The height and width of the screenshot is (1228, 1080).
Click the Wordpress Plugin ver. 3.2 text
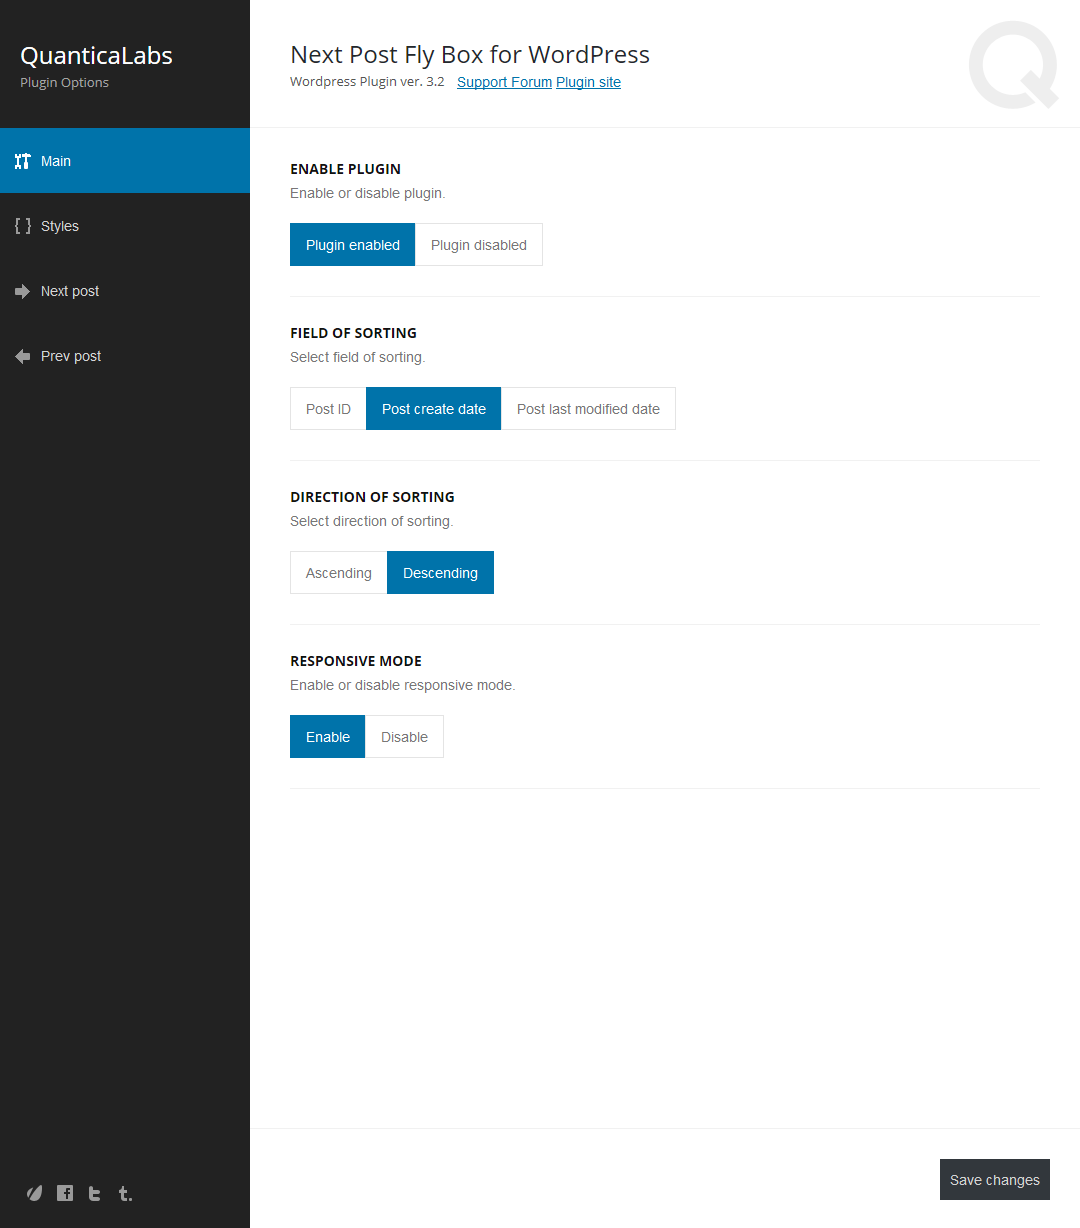click(x=367, y=82)
